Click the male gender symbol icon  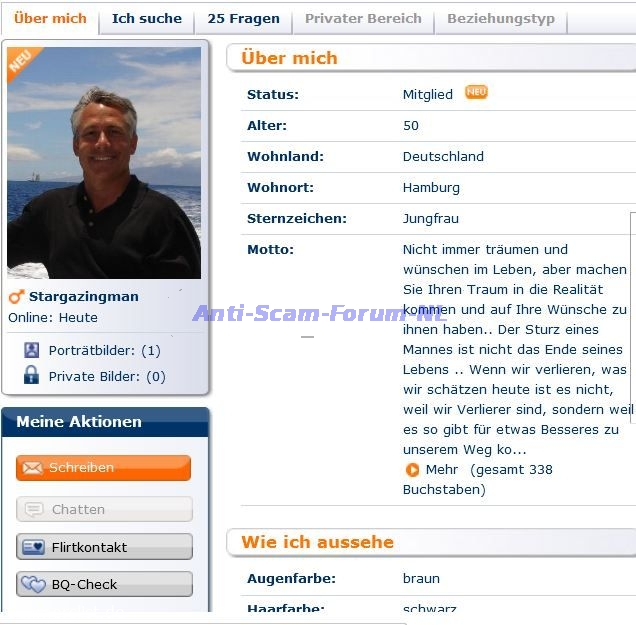point(16,297)
